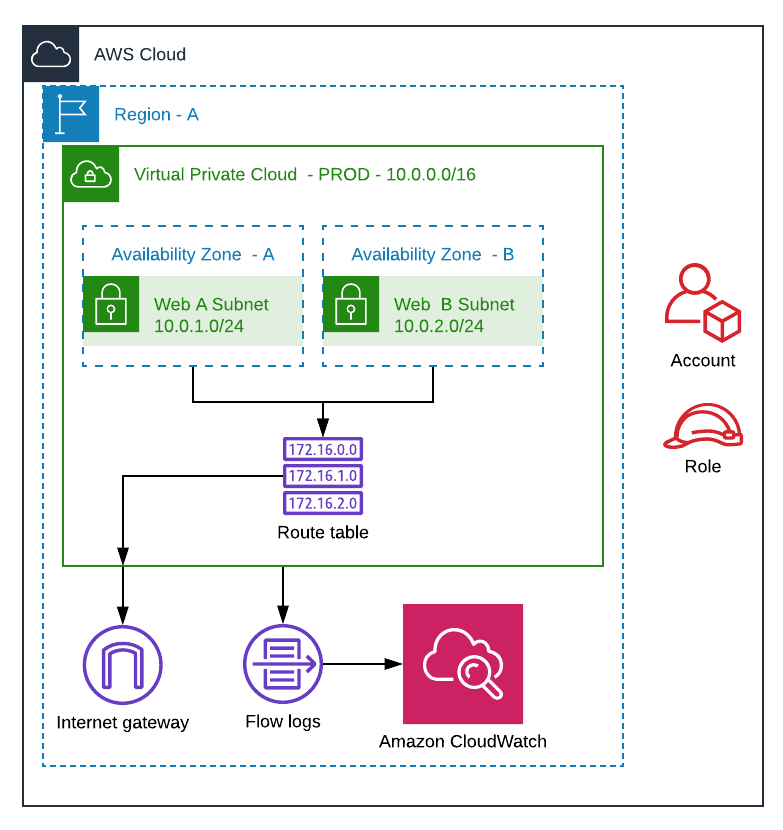Select the Account label
Image resolution: width=783 pixels, height=830 pixels.
703,360
